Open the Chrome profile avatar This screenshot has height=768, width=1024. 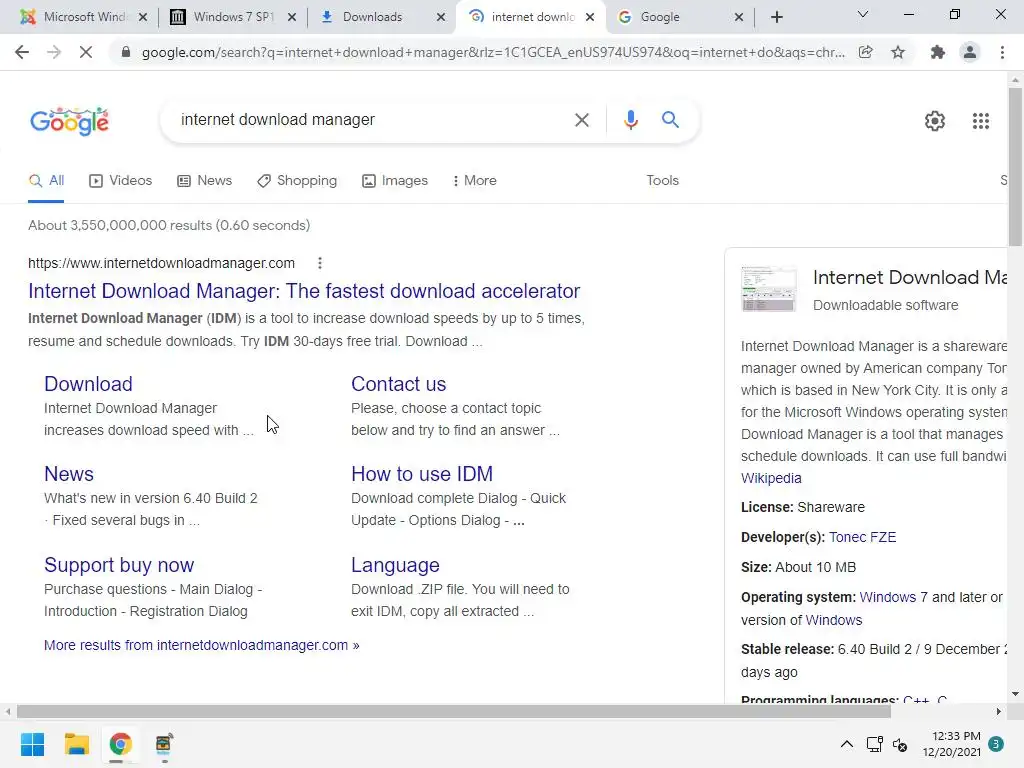[970, 52]
